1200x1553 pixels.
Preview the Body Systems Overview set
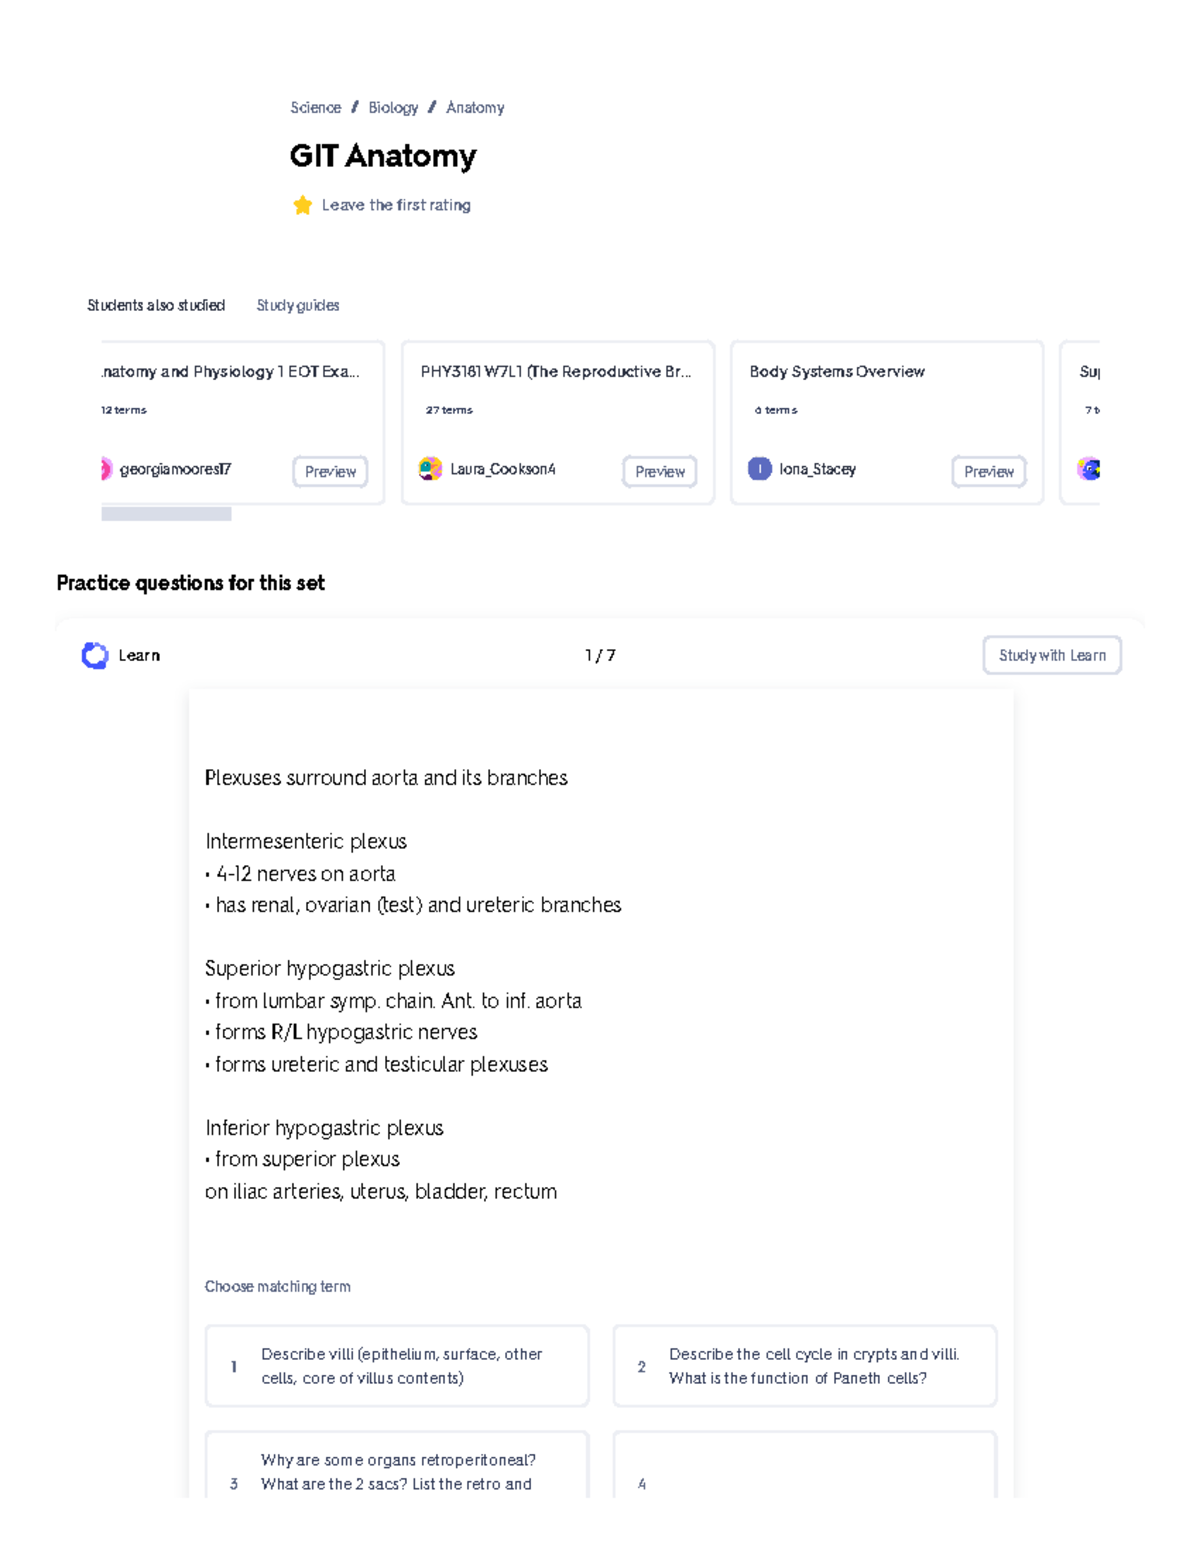click(x=989, y=471)
